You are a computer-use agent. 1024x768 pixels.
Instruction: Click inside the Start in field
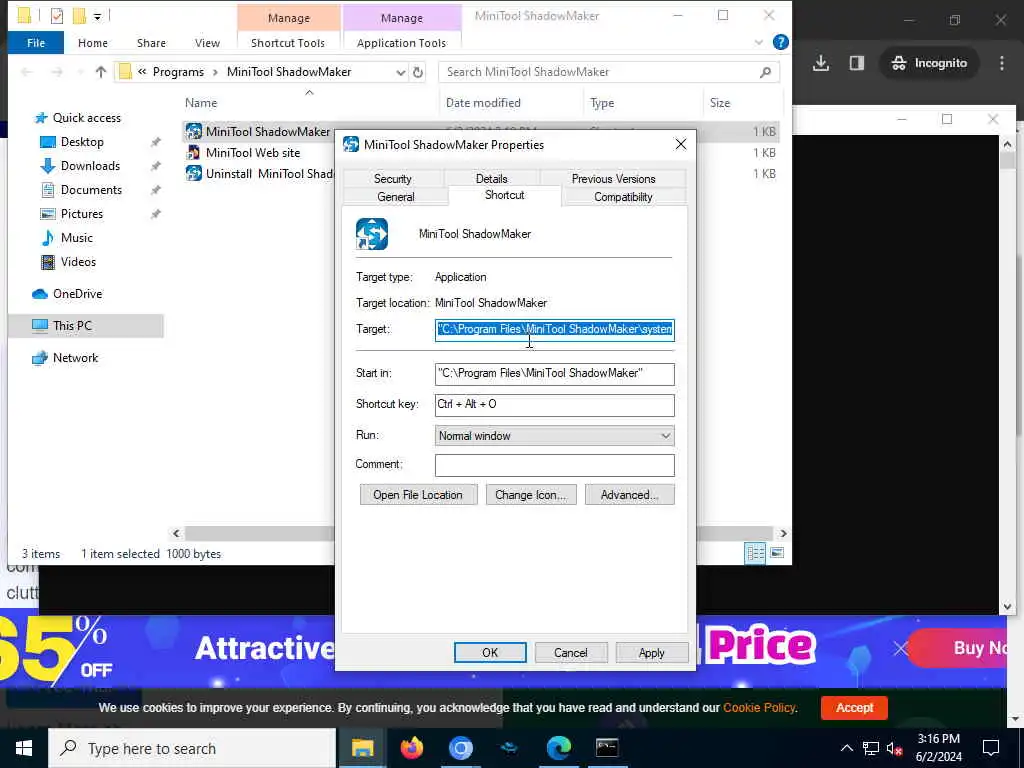pyautogui.click(x=554, y=374)
